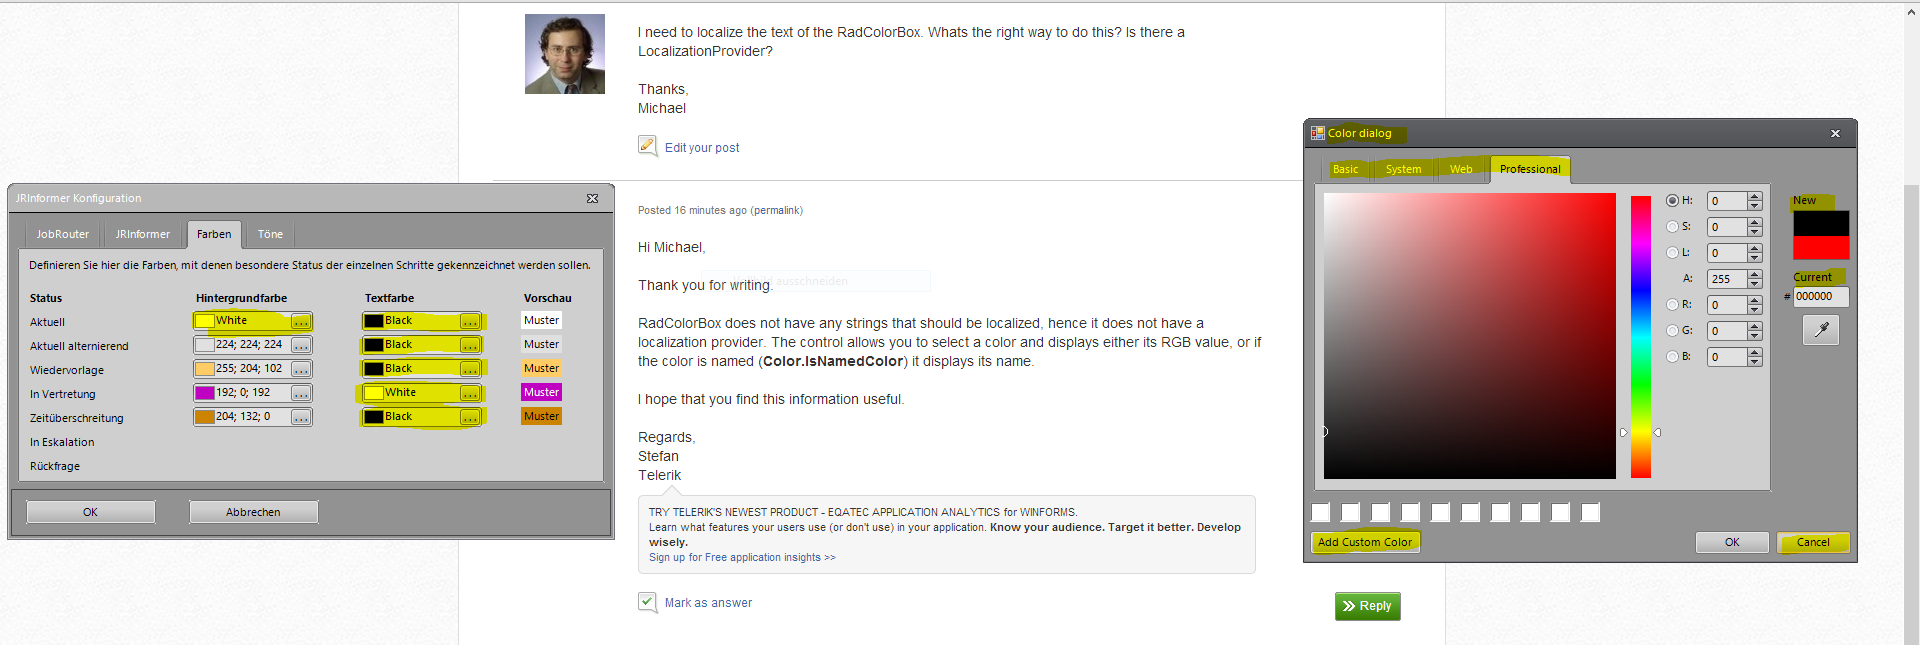
Task: Close the JRInformer Konfiguration dialog
Action: pyautogui.click(x=592, y=198)
